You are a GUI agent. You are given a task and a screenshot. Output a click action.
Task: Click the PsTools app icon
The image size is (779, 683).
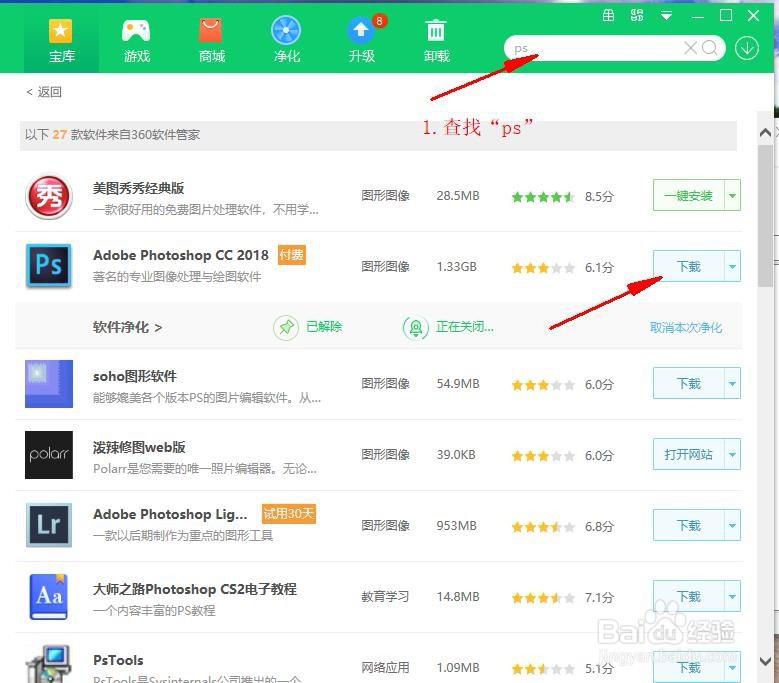pyautogui.click(x=49, y=664)
